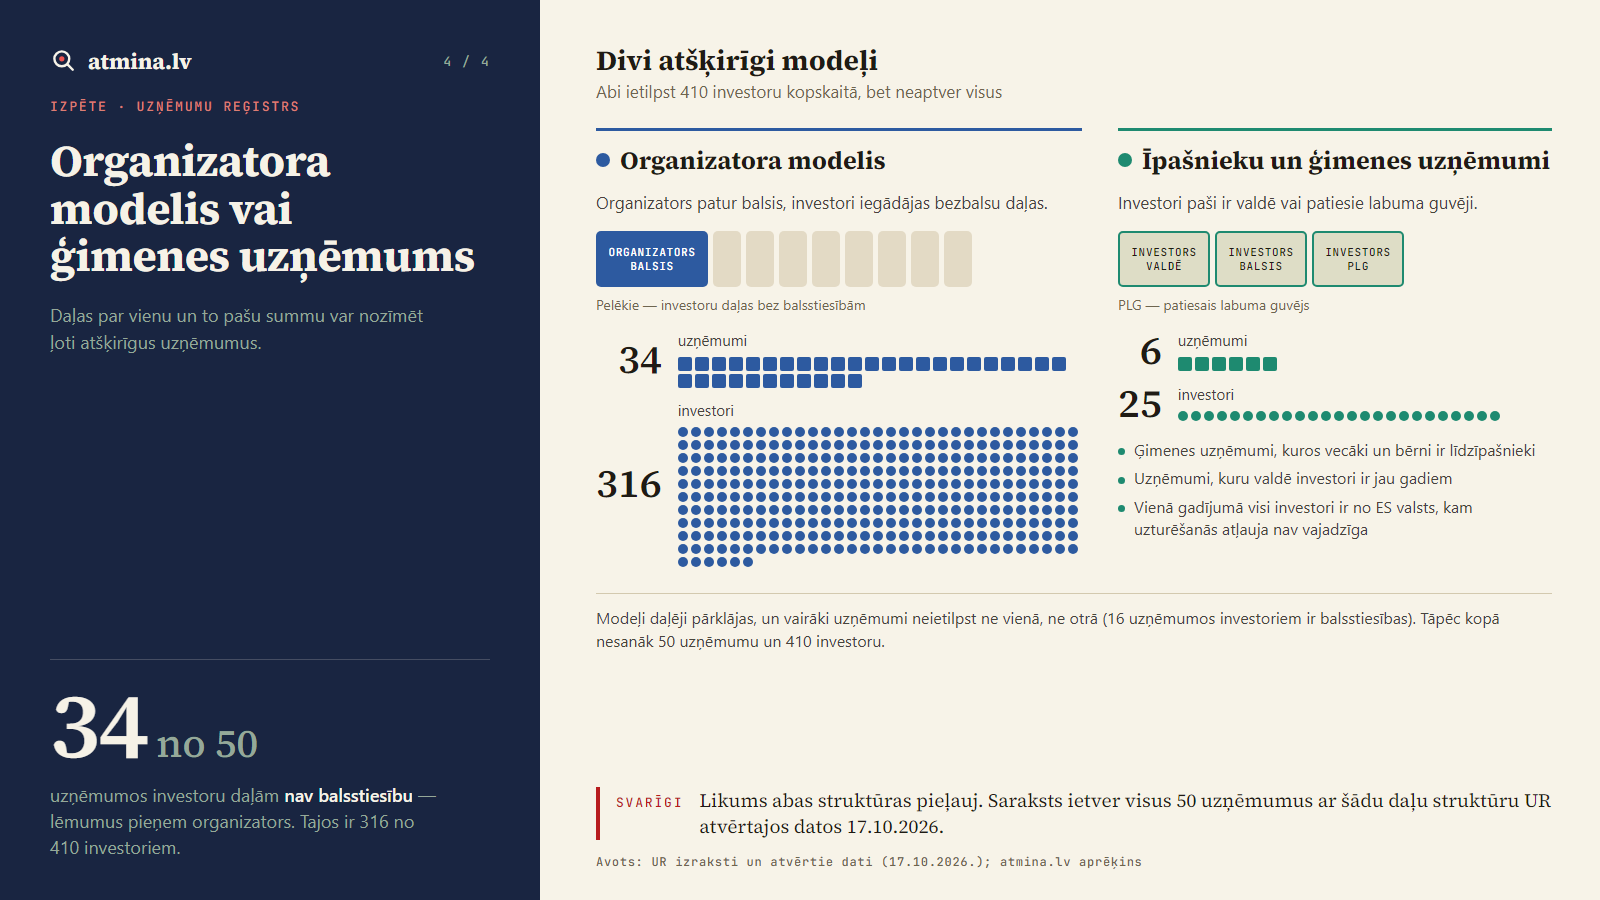Screen dimensions: 1600x900
Task: Click the title Organizatora modelis vai ģimenes uzņēmums
Action: pyautogui.click(x=262, y=209)
